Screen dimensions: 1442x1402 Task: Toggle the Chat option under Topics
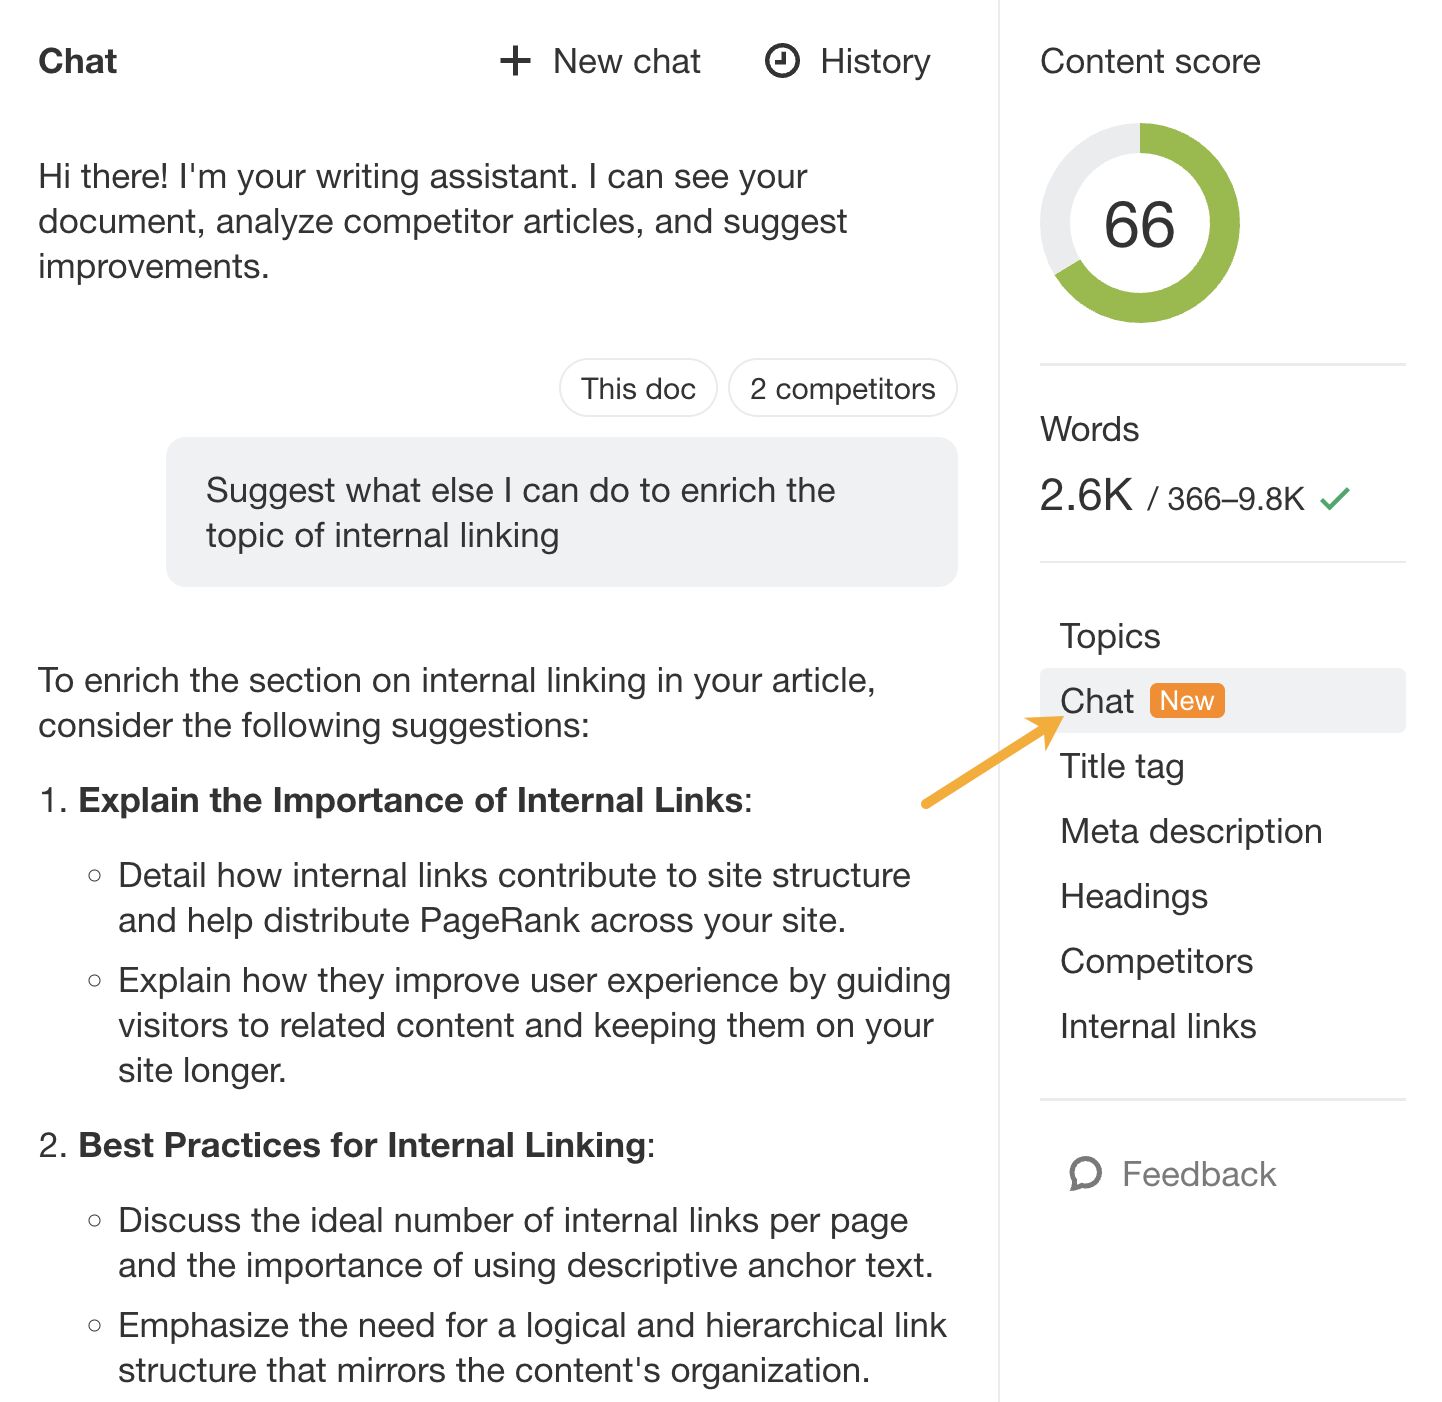click(x=1097, y=700)
